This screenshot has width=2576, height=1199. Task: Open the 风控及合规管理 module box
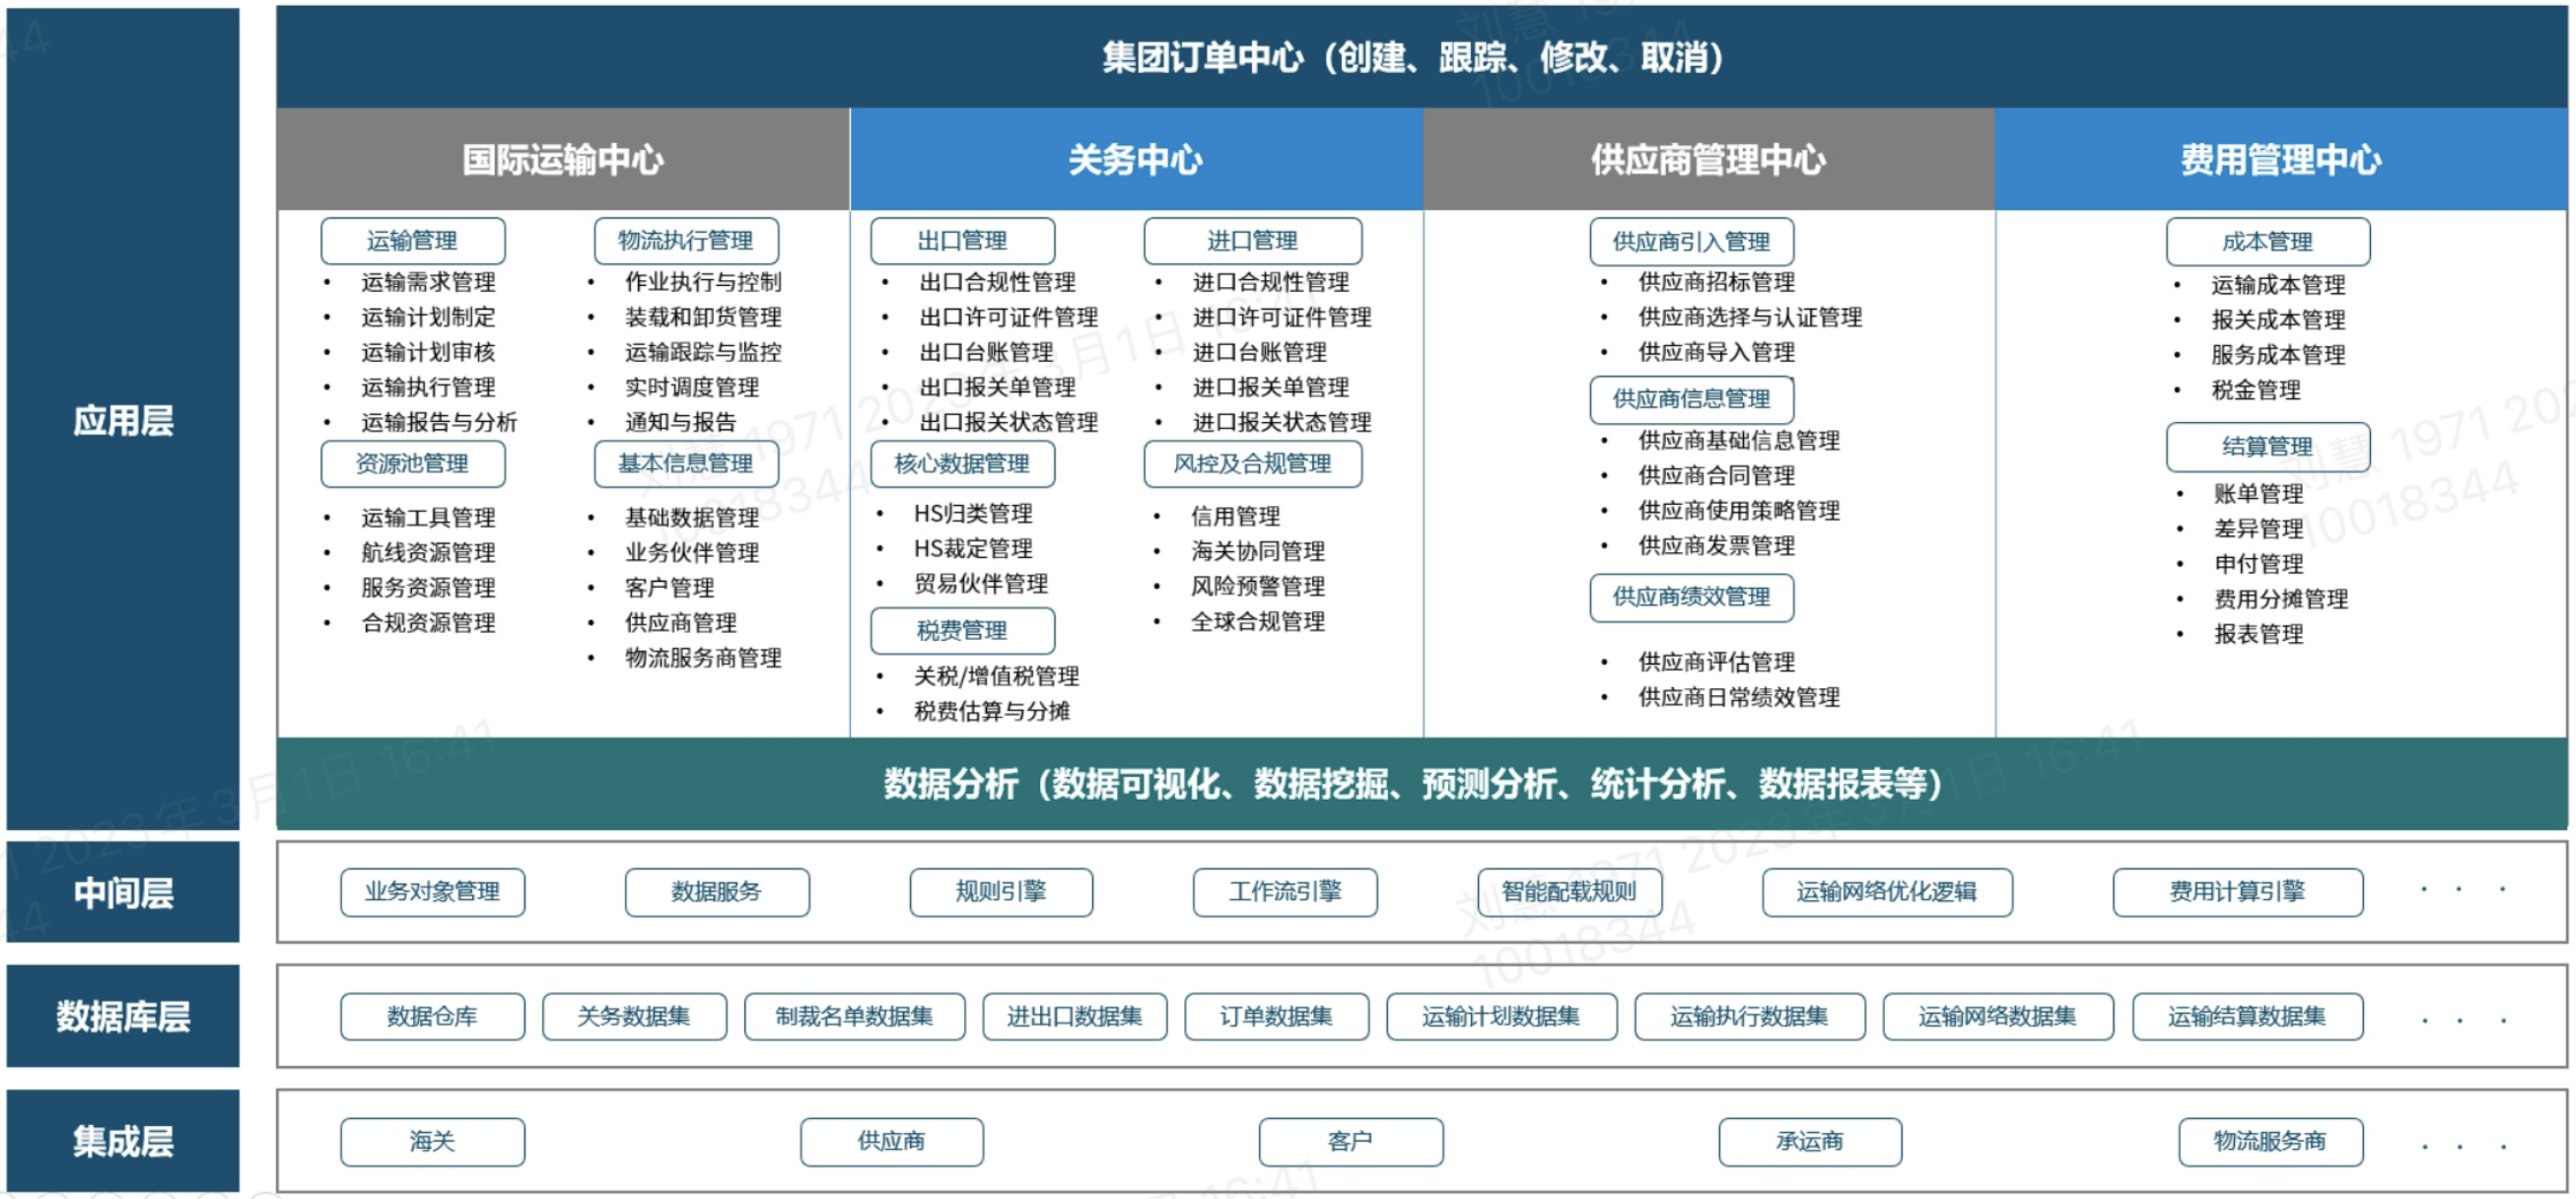1253,464
